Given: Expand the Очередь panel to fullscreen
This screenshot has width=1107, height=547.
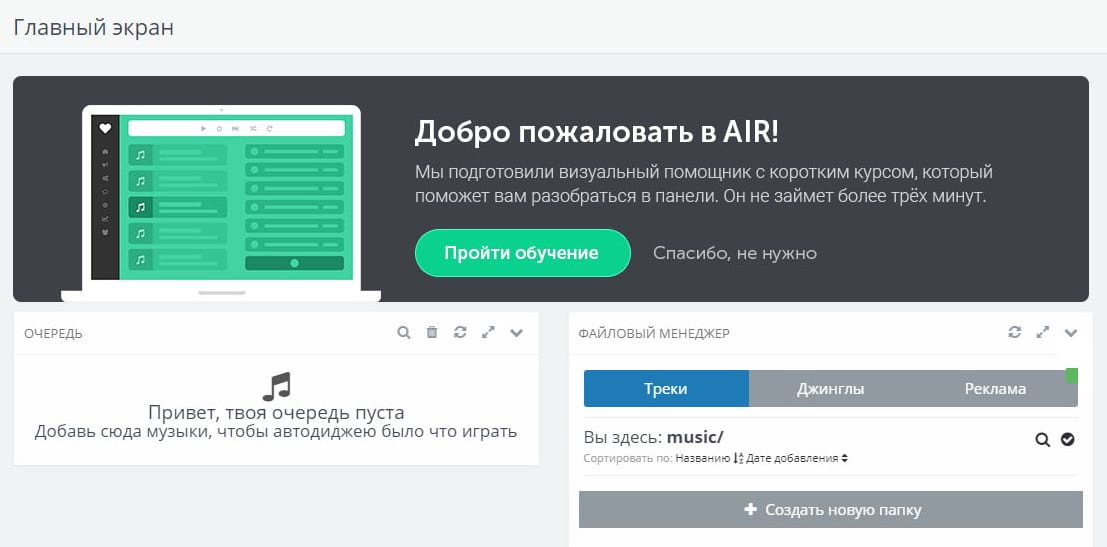Looking at the screenshot, I should click(488, 332).
